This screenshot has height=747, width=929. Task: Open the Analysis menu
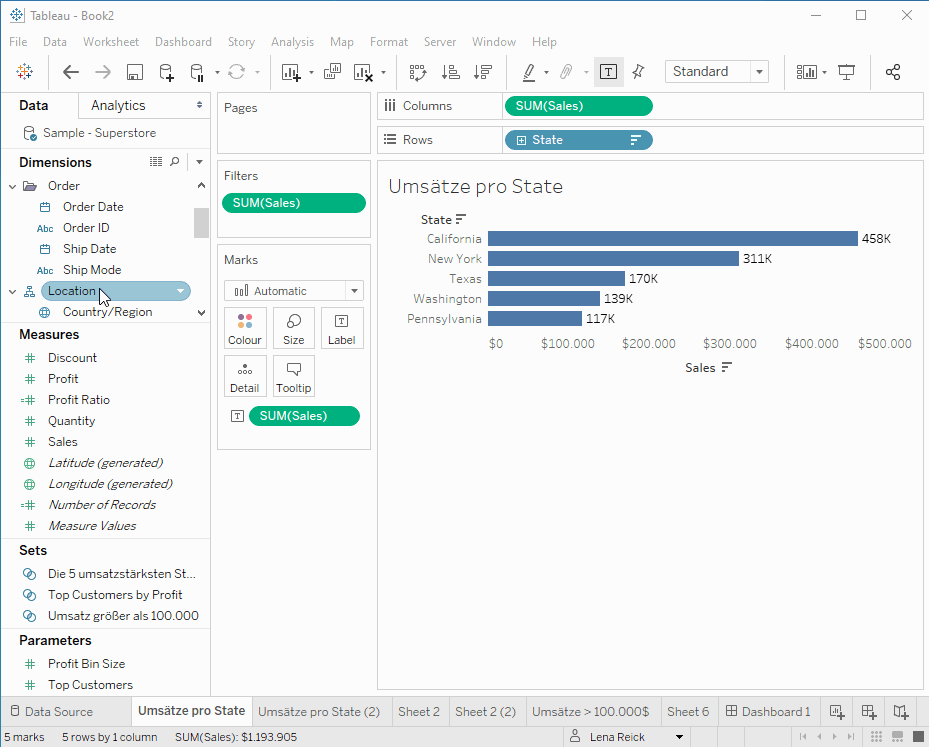[292, 42]
